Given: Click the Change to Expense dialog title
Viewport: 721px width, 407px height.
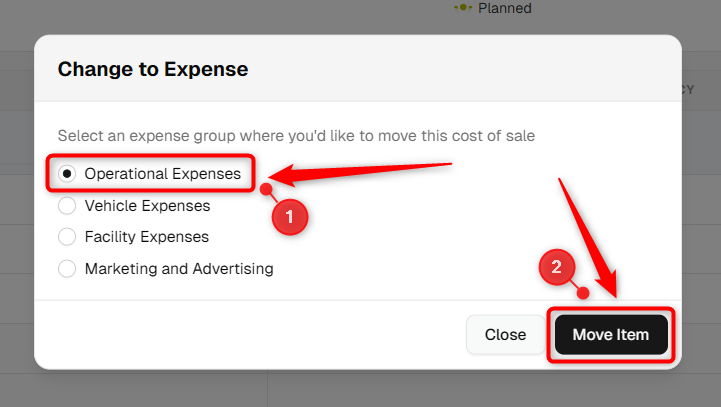Looking at the screenshot, I should (153, 69).
